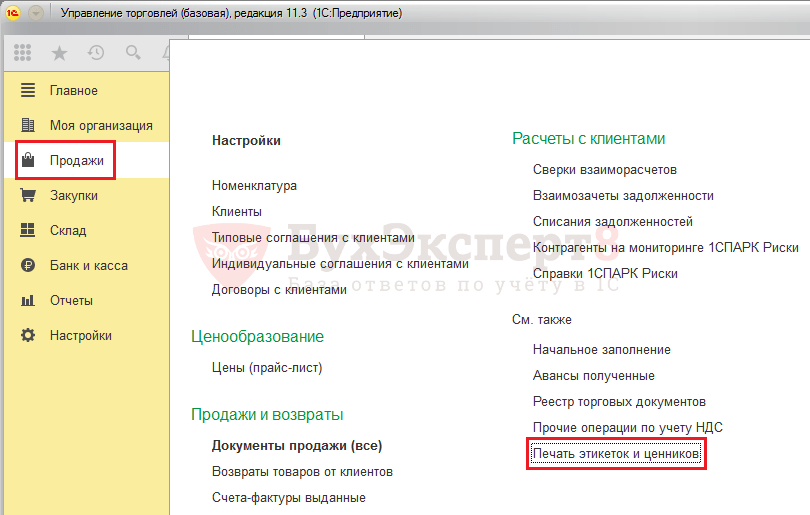Open Номенклатура link
The image size is (810, 515).
click(254, 185)
